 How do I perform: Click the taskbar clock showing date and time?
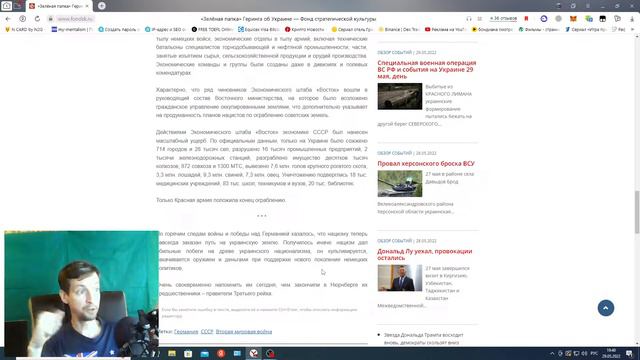tap(611, 353)
